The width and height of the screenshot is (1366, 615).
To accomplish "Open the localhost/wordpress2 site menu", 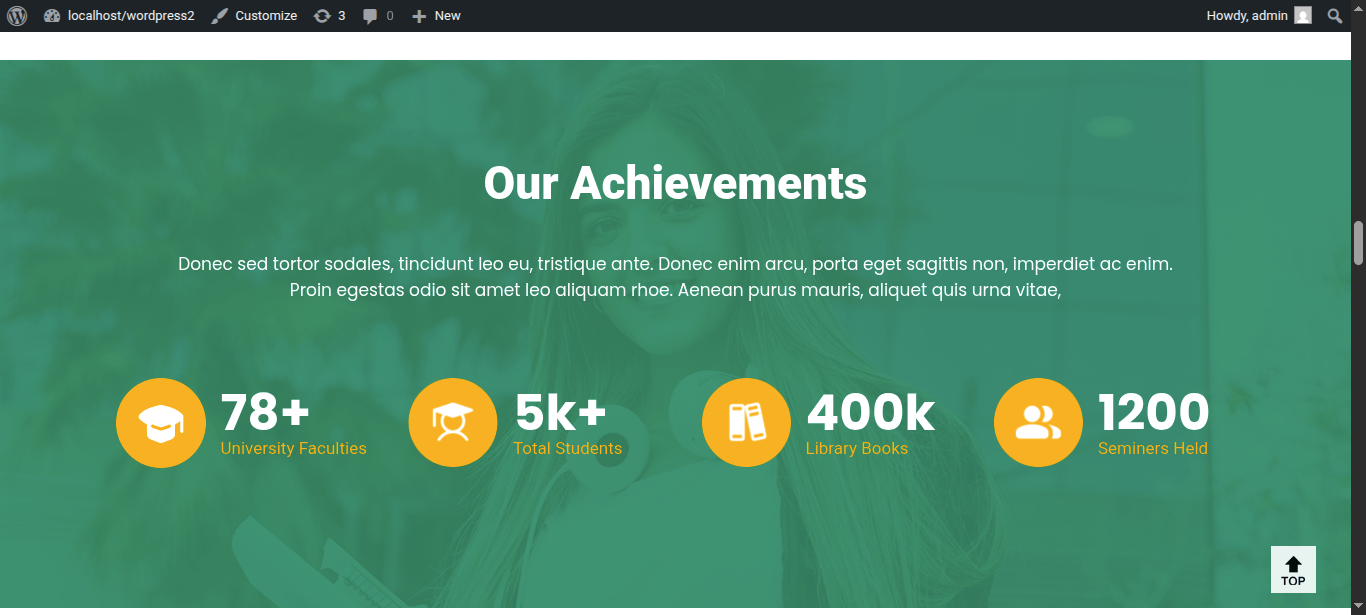I will [119, 16].
